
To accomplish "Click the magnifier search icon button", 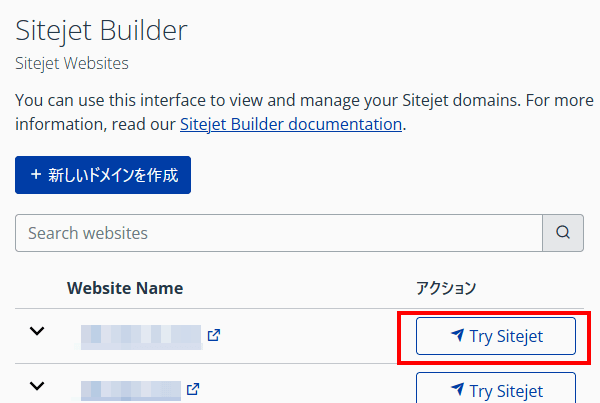I will [563, 233].
